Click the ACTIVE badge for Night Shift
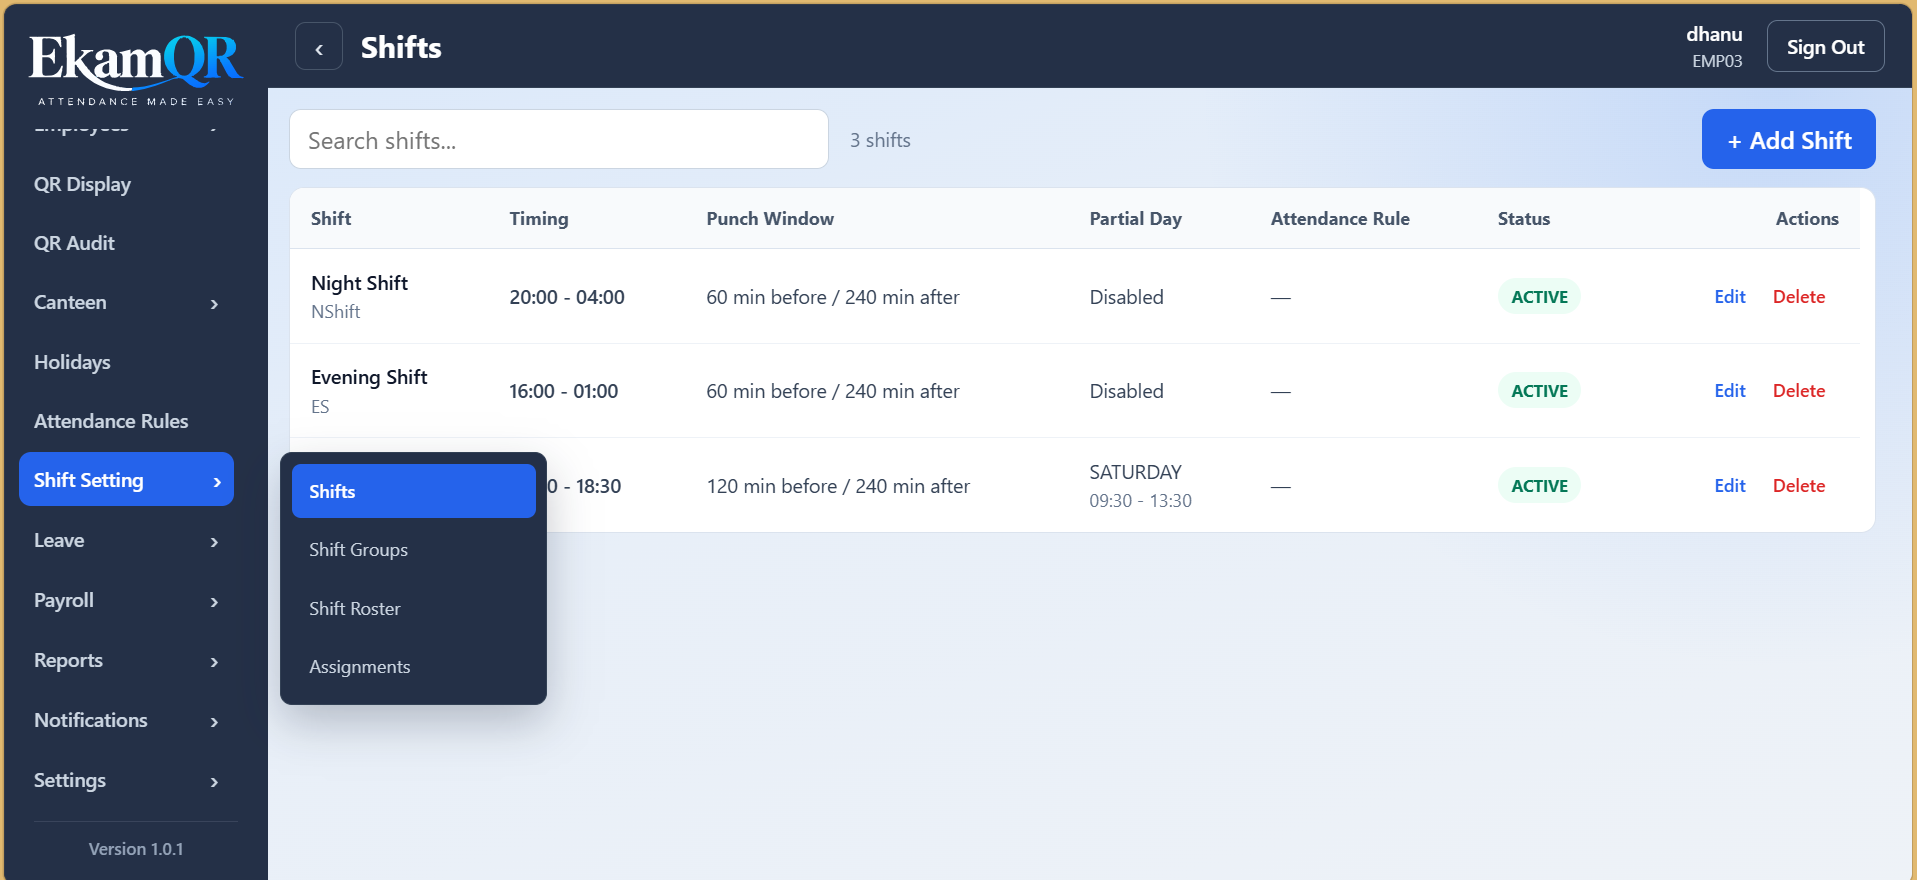Viewport: 1917px width, 880px height. tap(1539, 297)
